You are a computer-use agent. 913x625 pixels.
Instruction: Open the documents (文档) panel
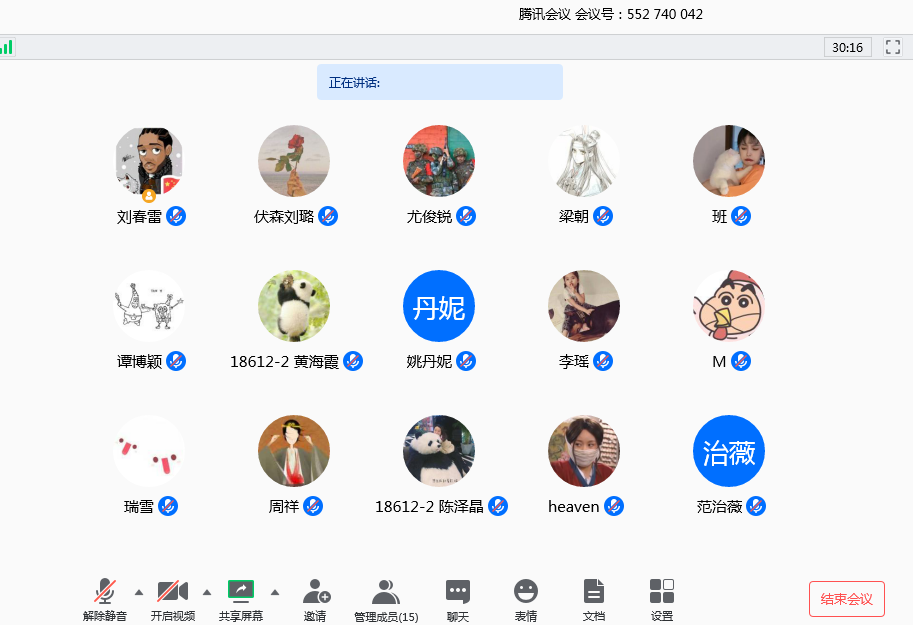click(x=594, y=592)
